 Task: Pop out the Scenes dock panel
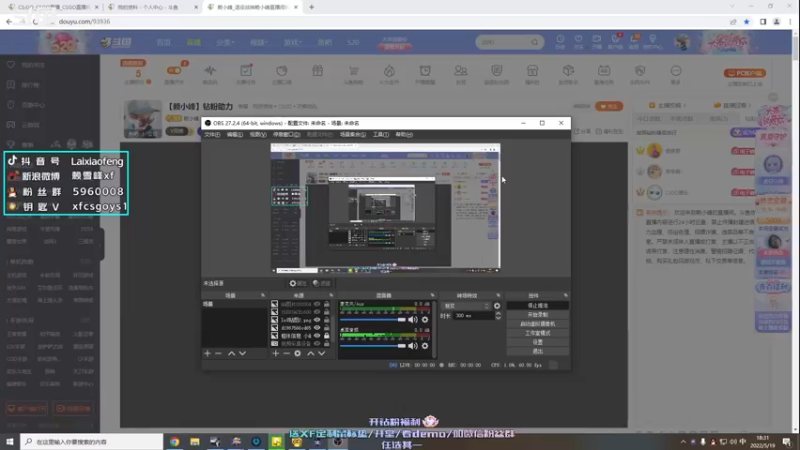pos(263,295)
